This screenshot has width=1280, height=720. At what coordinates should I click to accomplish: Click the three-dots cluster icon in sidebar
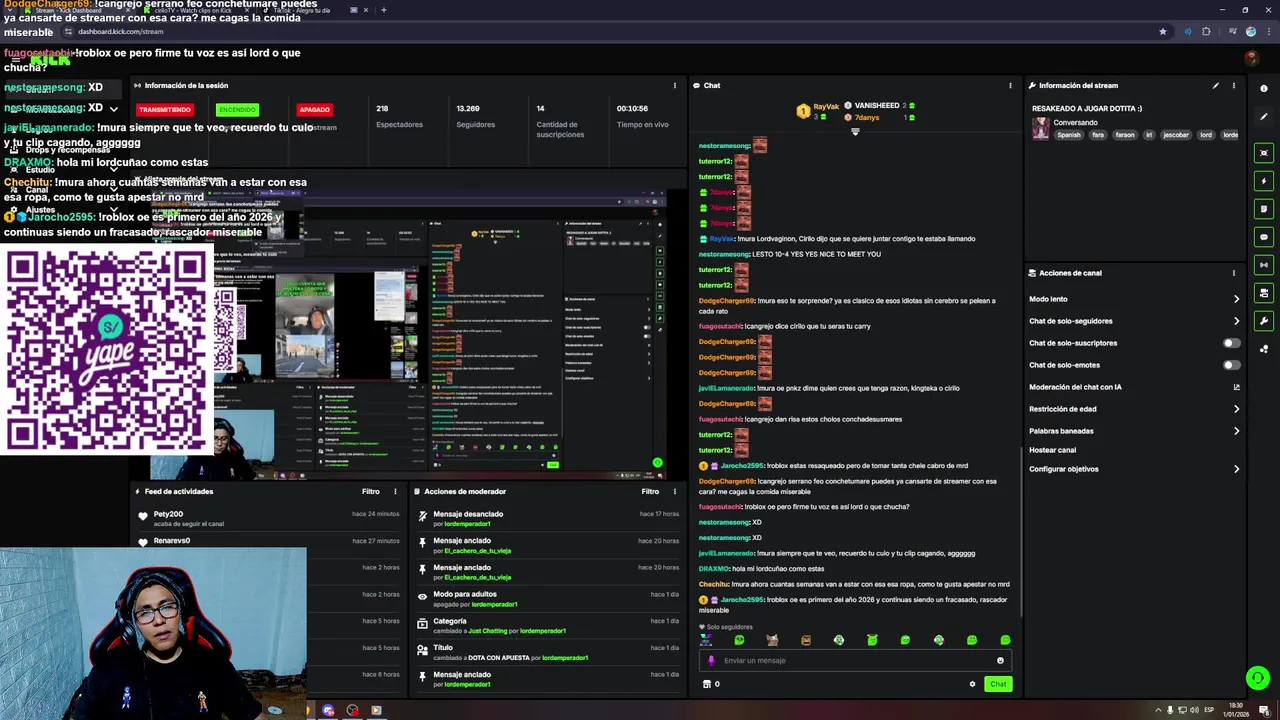1264,349
